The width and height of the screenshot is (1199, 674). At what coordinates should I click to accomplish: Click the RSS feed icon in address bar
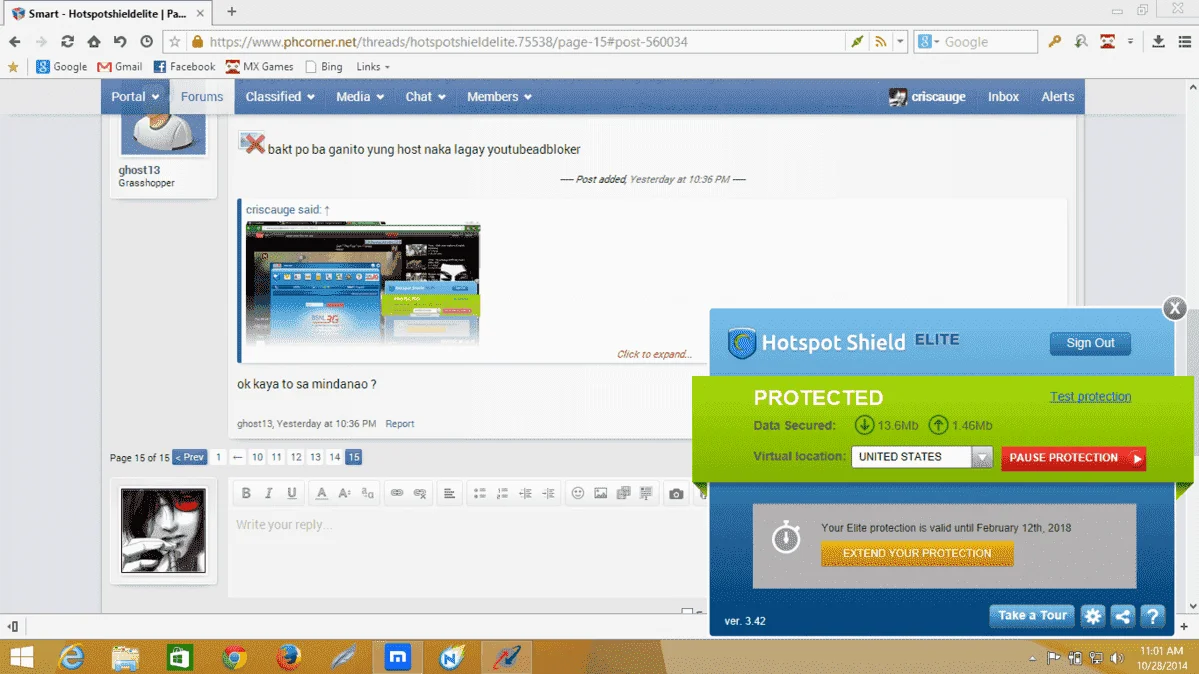point(881,41)
